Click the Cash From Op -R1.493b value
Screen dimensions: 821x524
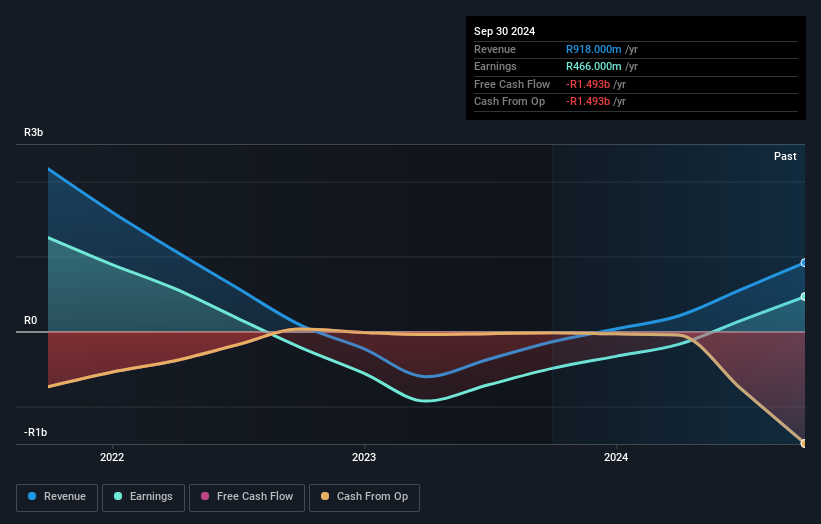click(587, 102)
